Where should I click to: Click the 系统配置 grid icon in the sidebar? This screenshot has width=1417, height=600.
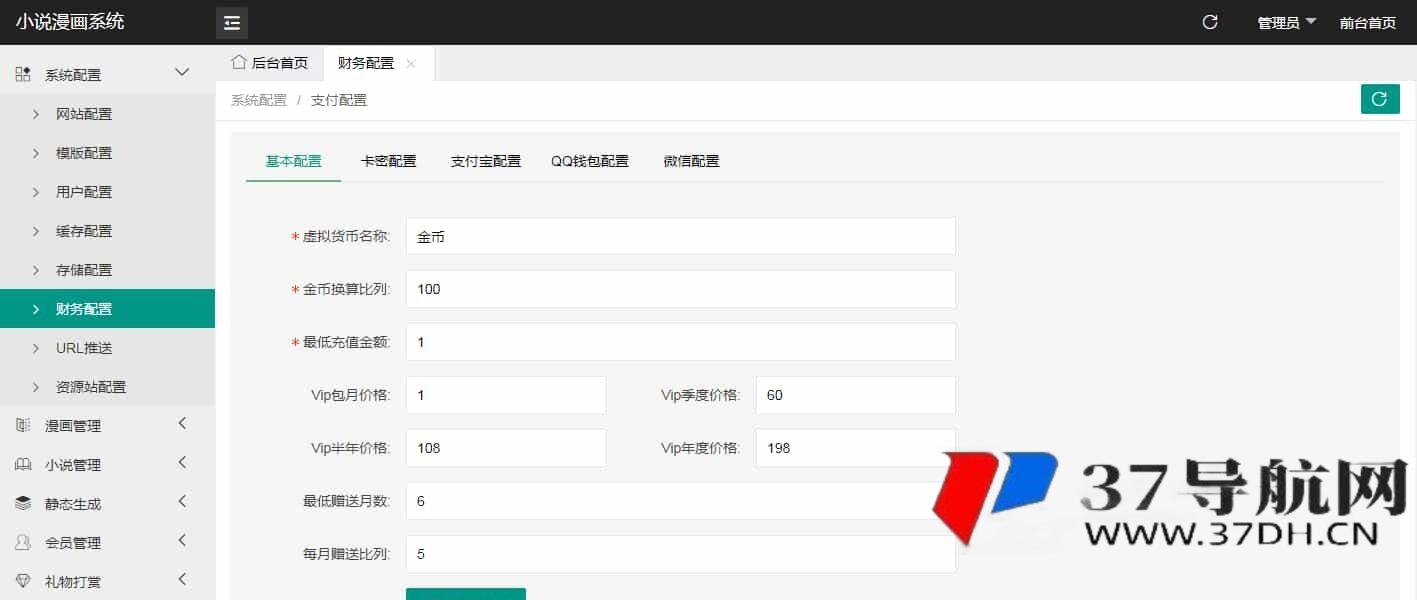click(x=22, y=73)
